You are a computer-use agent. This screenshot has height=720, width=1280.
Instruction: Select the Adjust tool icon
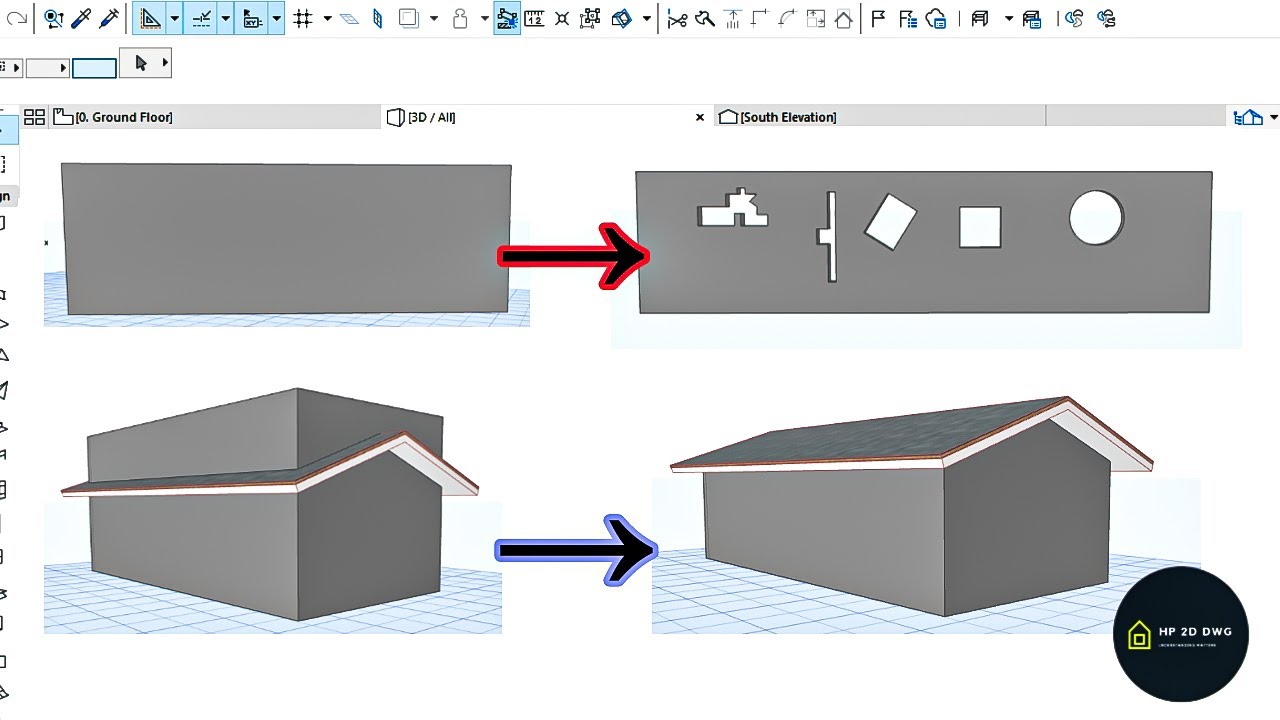(x=705, y=18)
